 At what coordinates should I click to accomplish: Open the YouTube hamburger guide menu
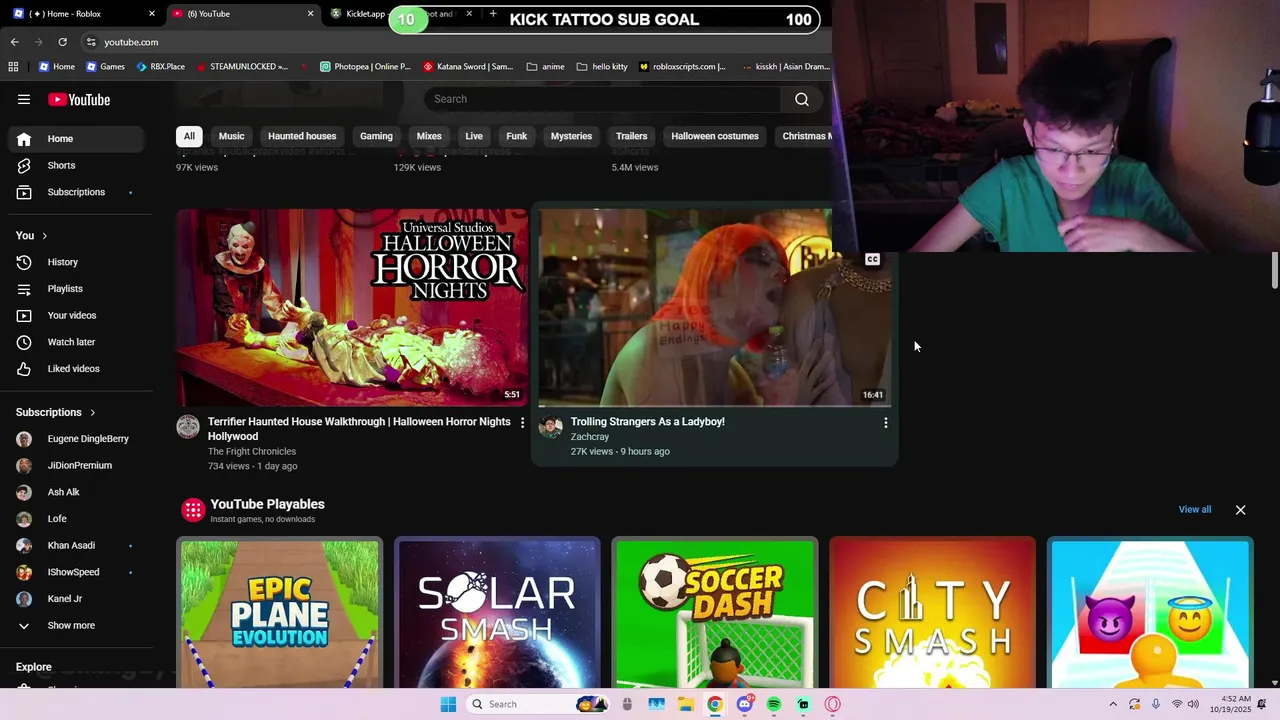pyautogui.click(x=24, y=99)
